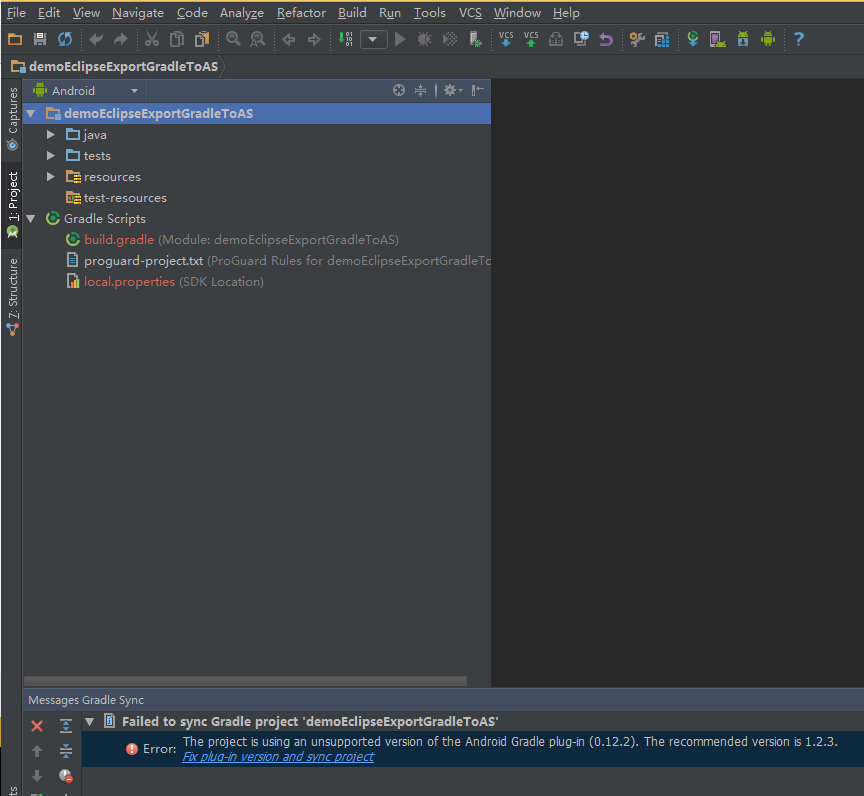
Task: Open the Window menu
Action: 517,13
